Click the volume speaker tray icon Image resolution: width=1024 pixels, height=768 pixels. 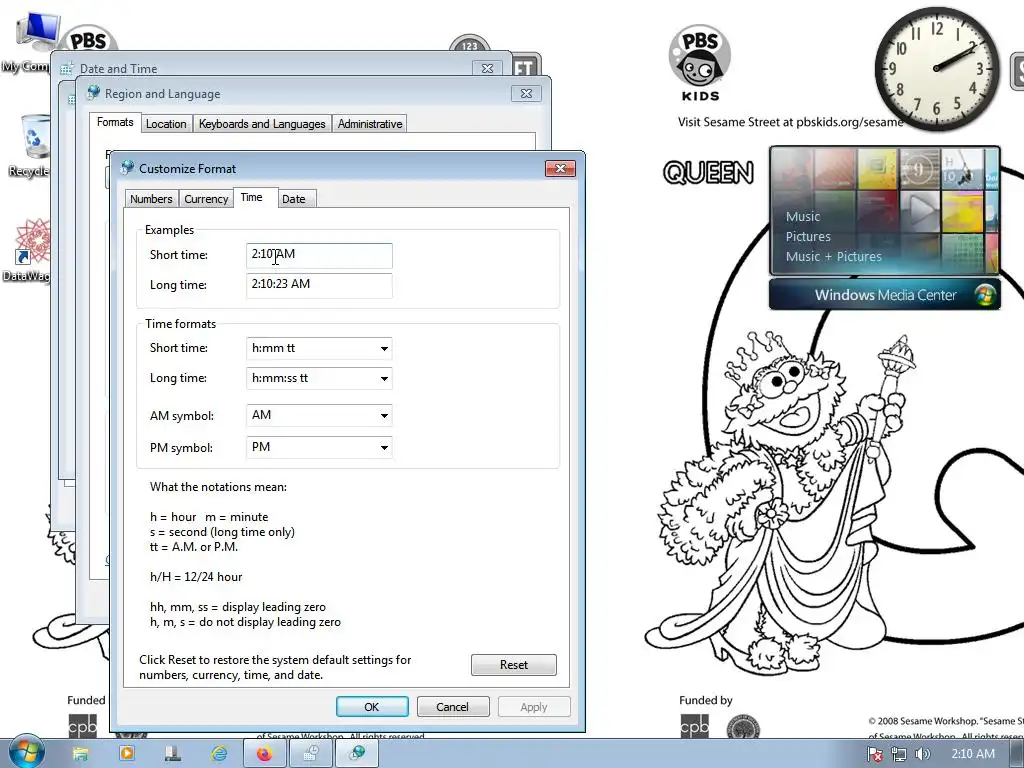[x=922, y=754]
